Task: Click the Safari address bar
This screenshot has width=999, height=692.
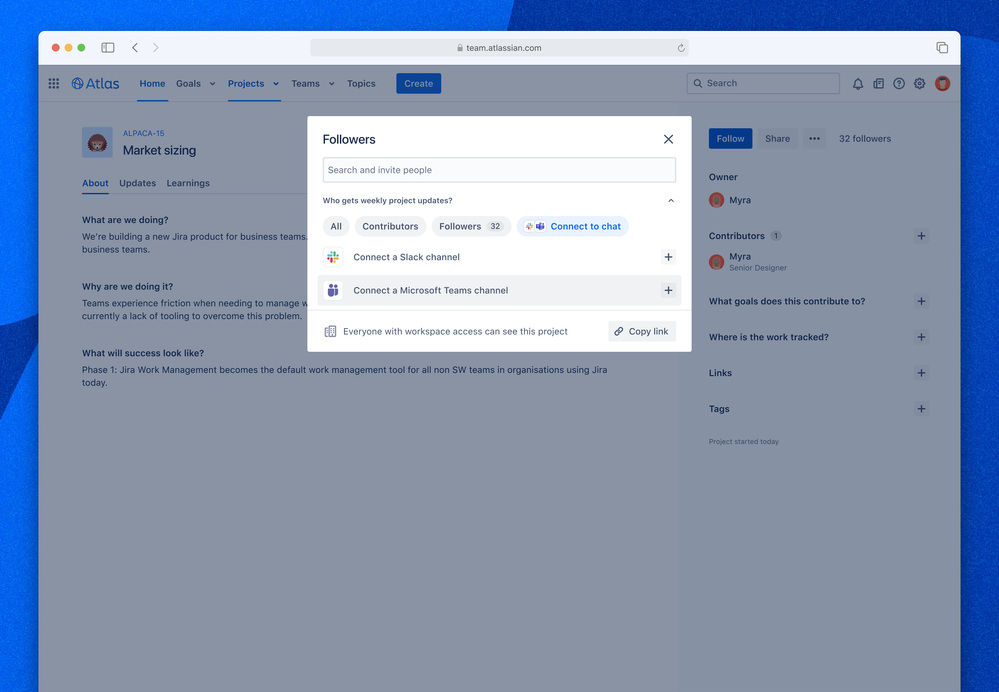Action: coord(500,48)
